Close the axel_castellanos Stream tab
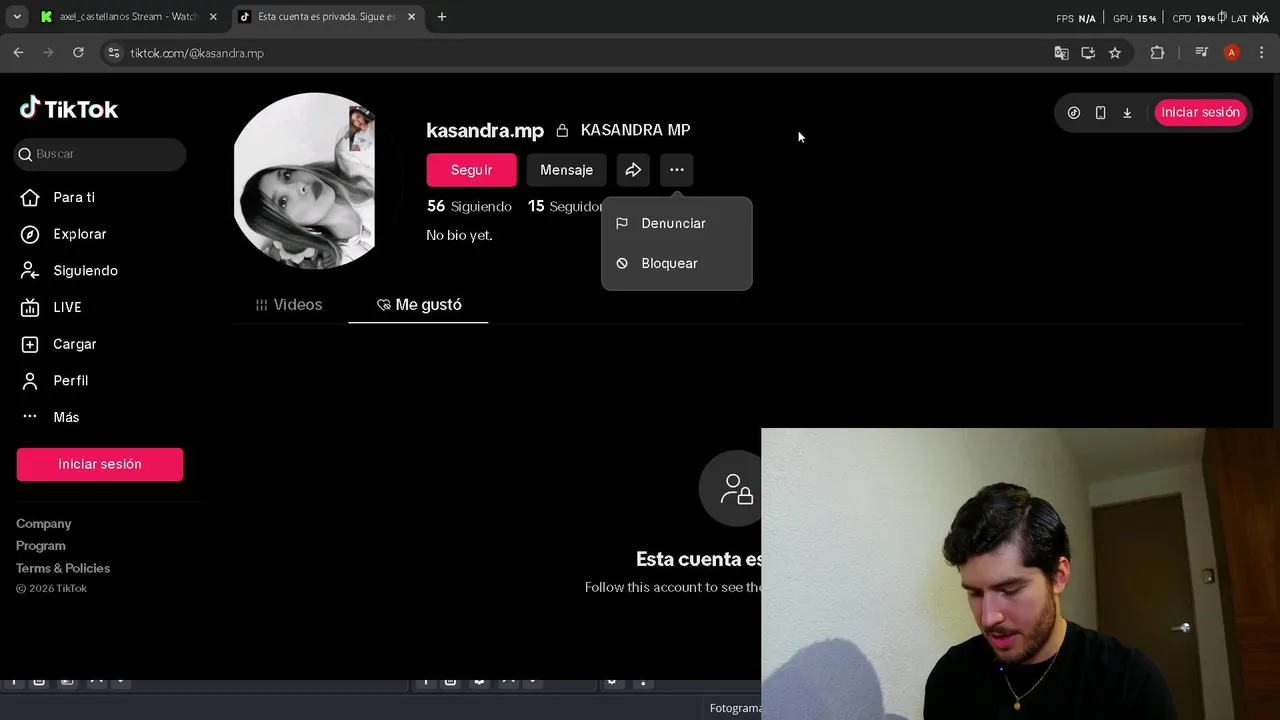 (213, 17)
